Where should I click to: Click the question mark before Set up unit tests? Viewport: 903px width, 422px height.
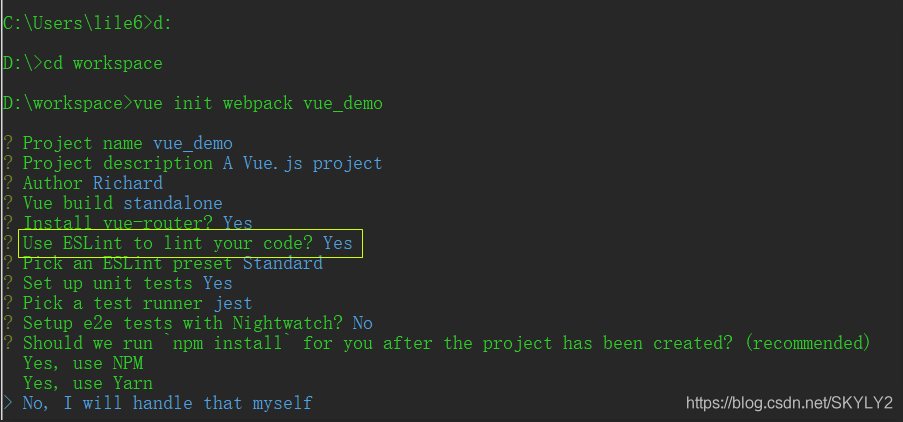(x=7, y=283)
